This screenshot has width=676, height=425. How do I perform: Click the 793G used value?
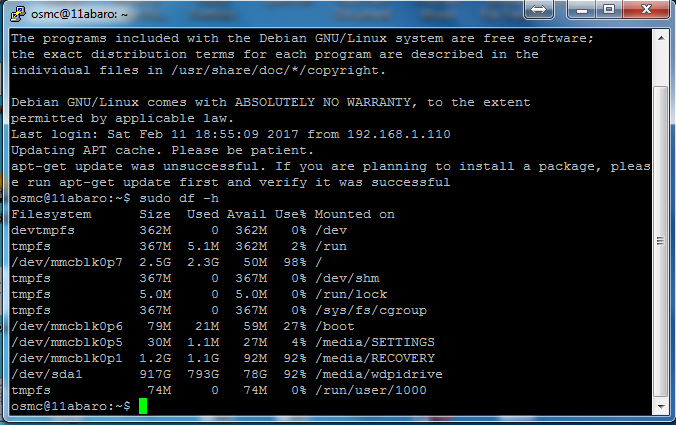pos(203,374)
